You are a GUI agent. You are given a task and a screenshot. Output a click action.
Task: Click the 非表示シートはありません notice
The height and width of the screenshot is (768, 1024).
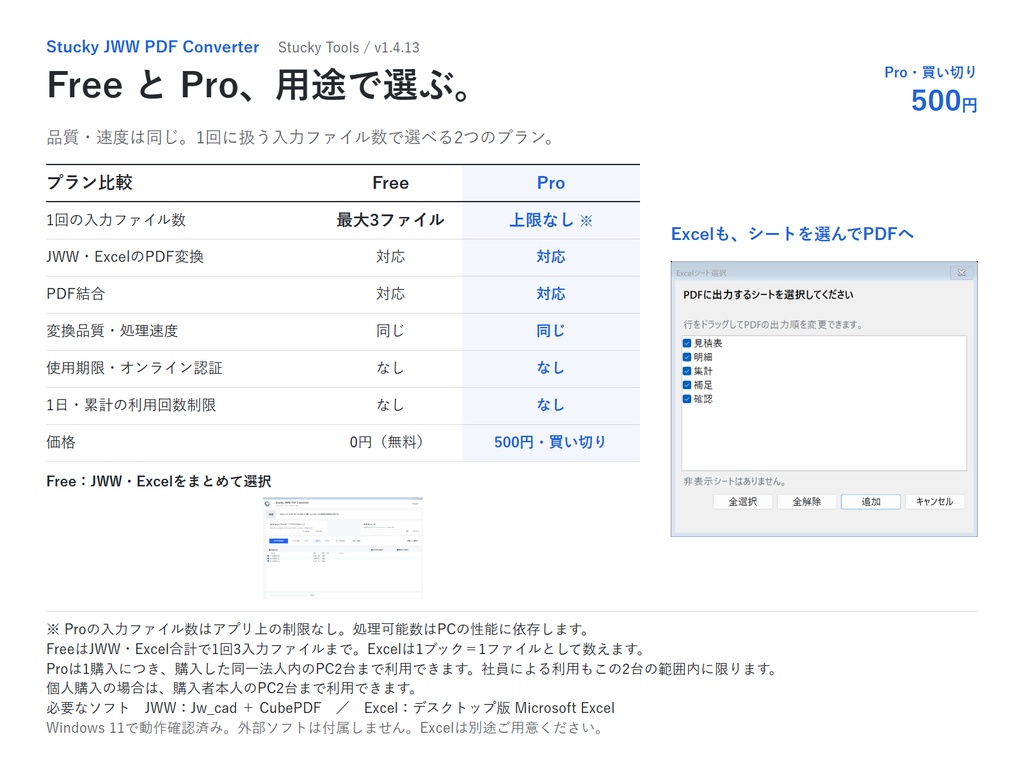735,481
